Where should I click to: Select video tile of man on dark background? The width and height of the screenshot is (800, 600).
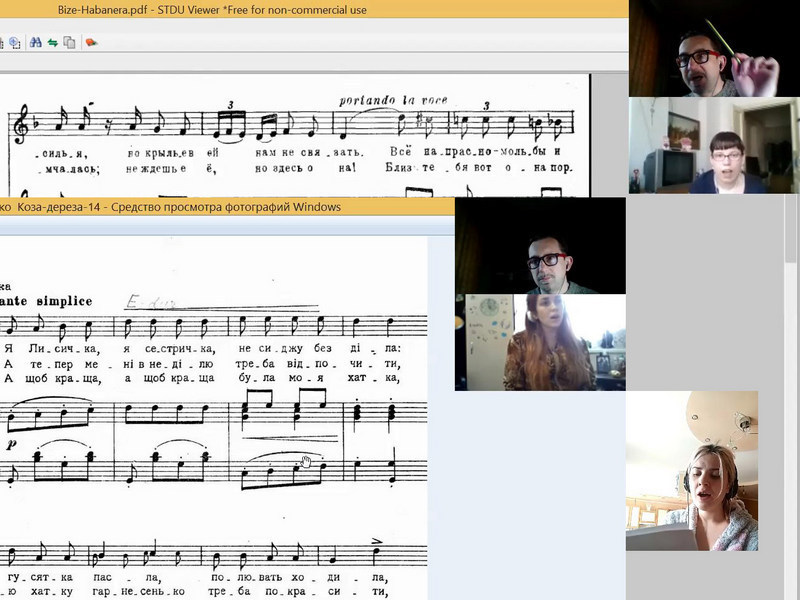click(x=540, y=246)
